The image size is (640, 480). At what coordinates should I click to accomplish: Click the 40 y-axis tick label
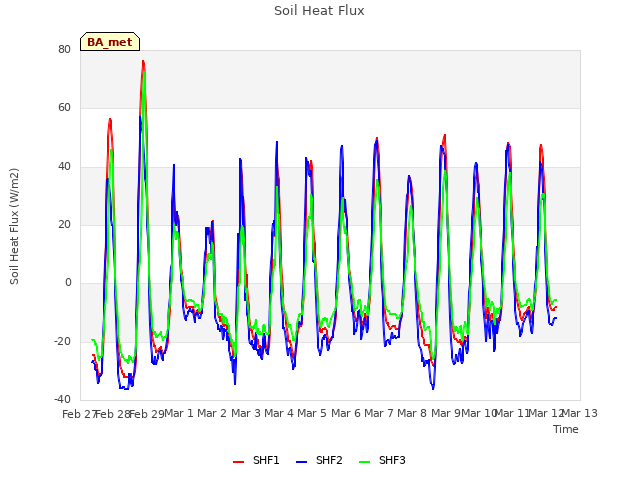[x=64, y=166]
